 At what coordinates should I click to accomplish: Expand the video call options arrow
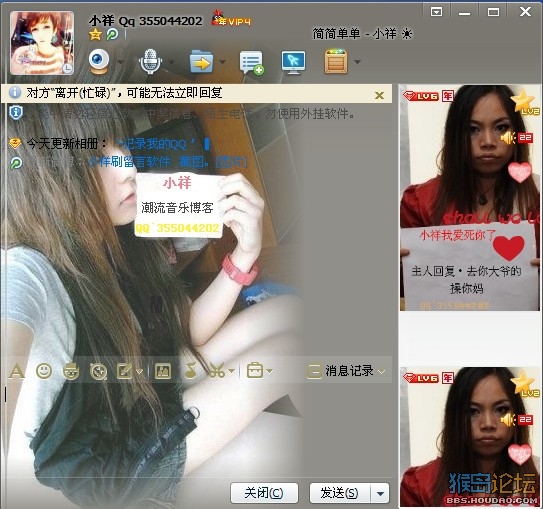coord(121,62)
